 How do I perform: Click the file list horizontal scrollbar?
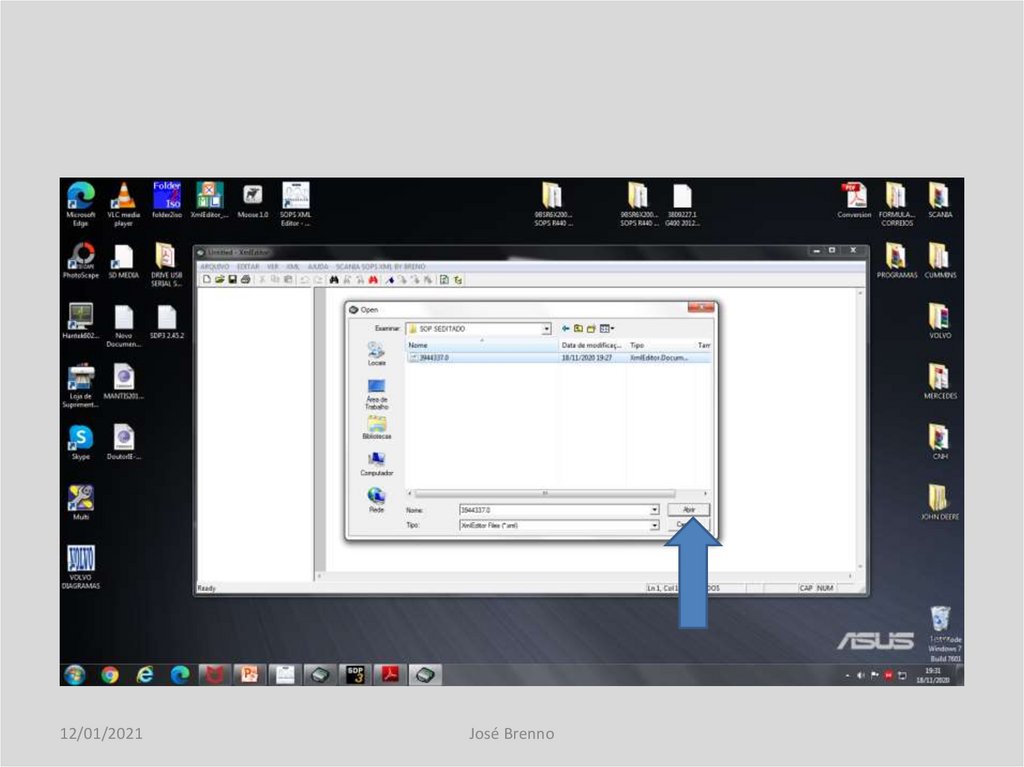[544, 493]
